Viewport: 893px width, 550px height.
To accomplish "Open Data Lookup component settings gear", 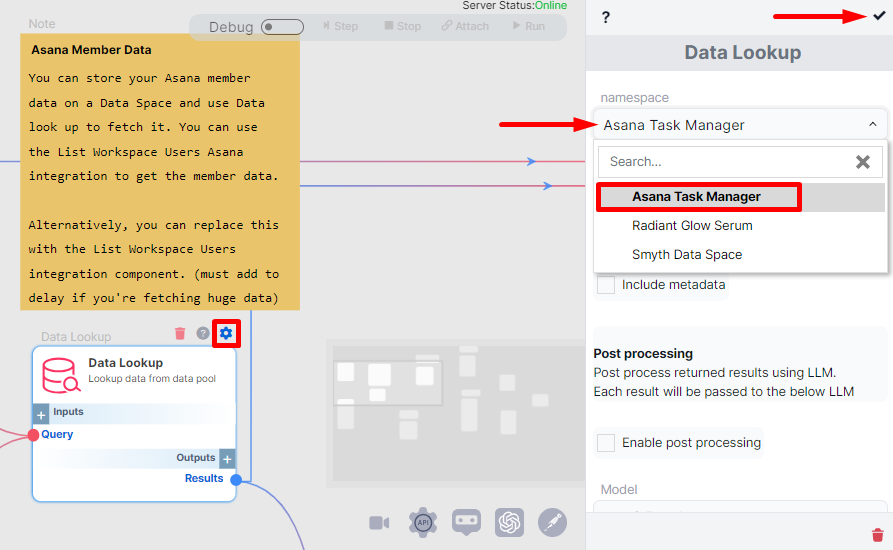I will tap(226, 333).
